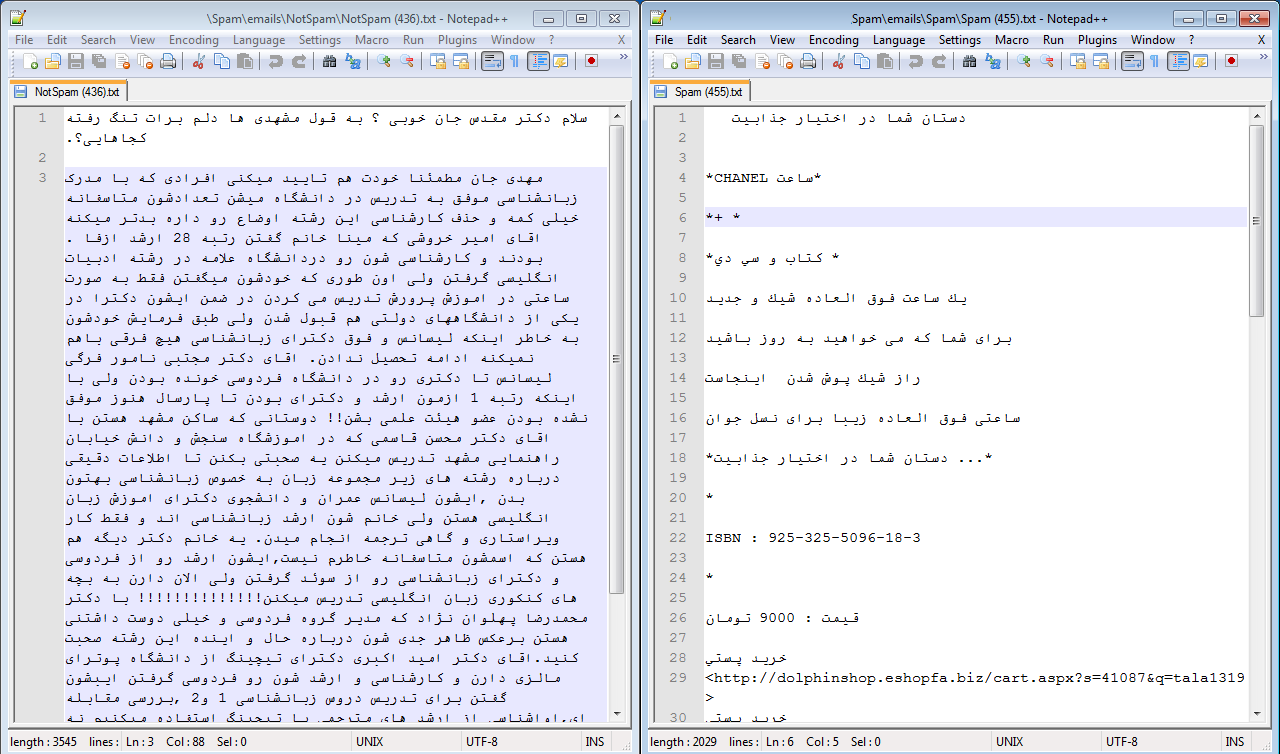Click Replace icon in NotSpam (436) window

coord(352,61)
